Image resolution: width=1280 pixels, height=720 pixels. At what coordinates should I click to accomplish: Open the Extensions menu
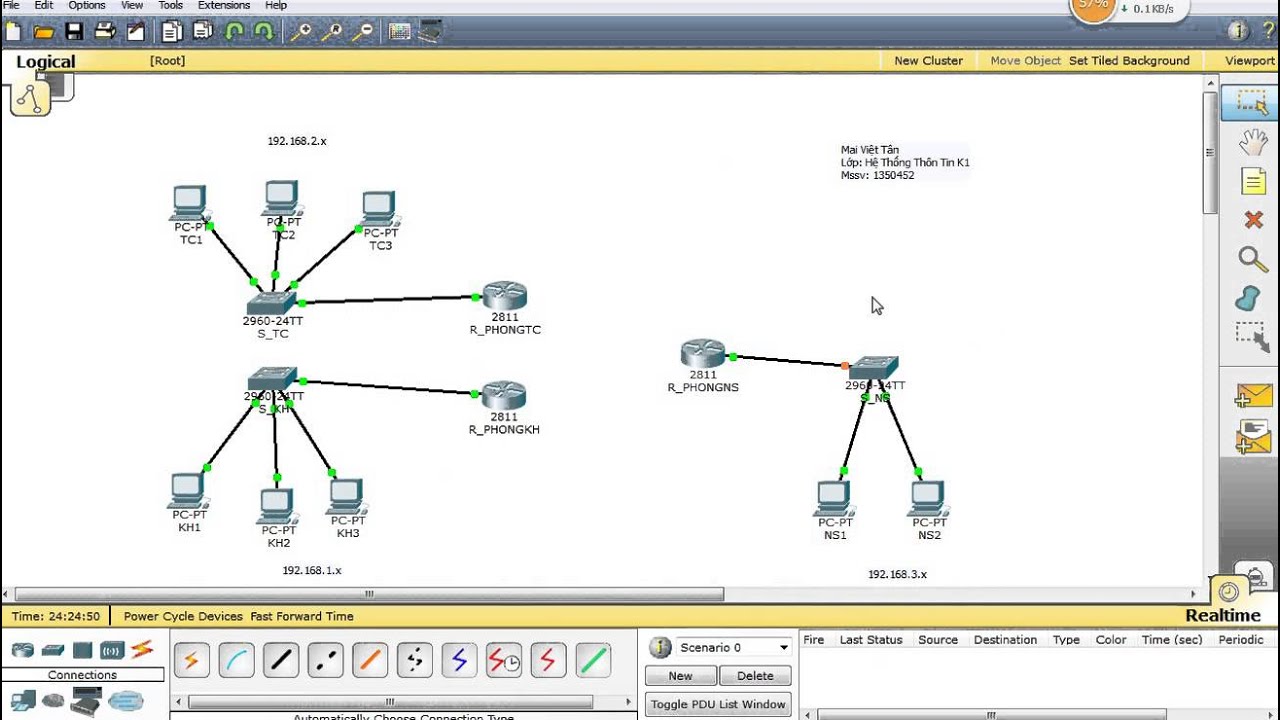pos(224,5)
